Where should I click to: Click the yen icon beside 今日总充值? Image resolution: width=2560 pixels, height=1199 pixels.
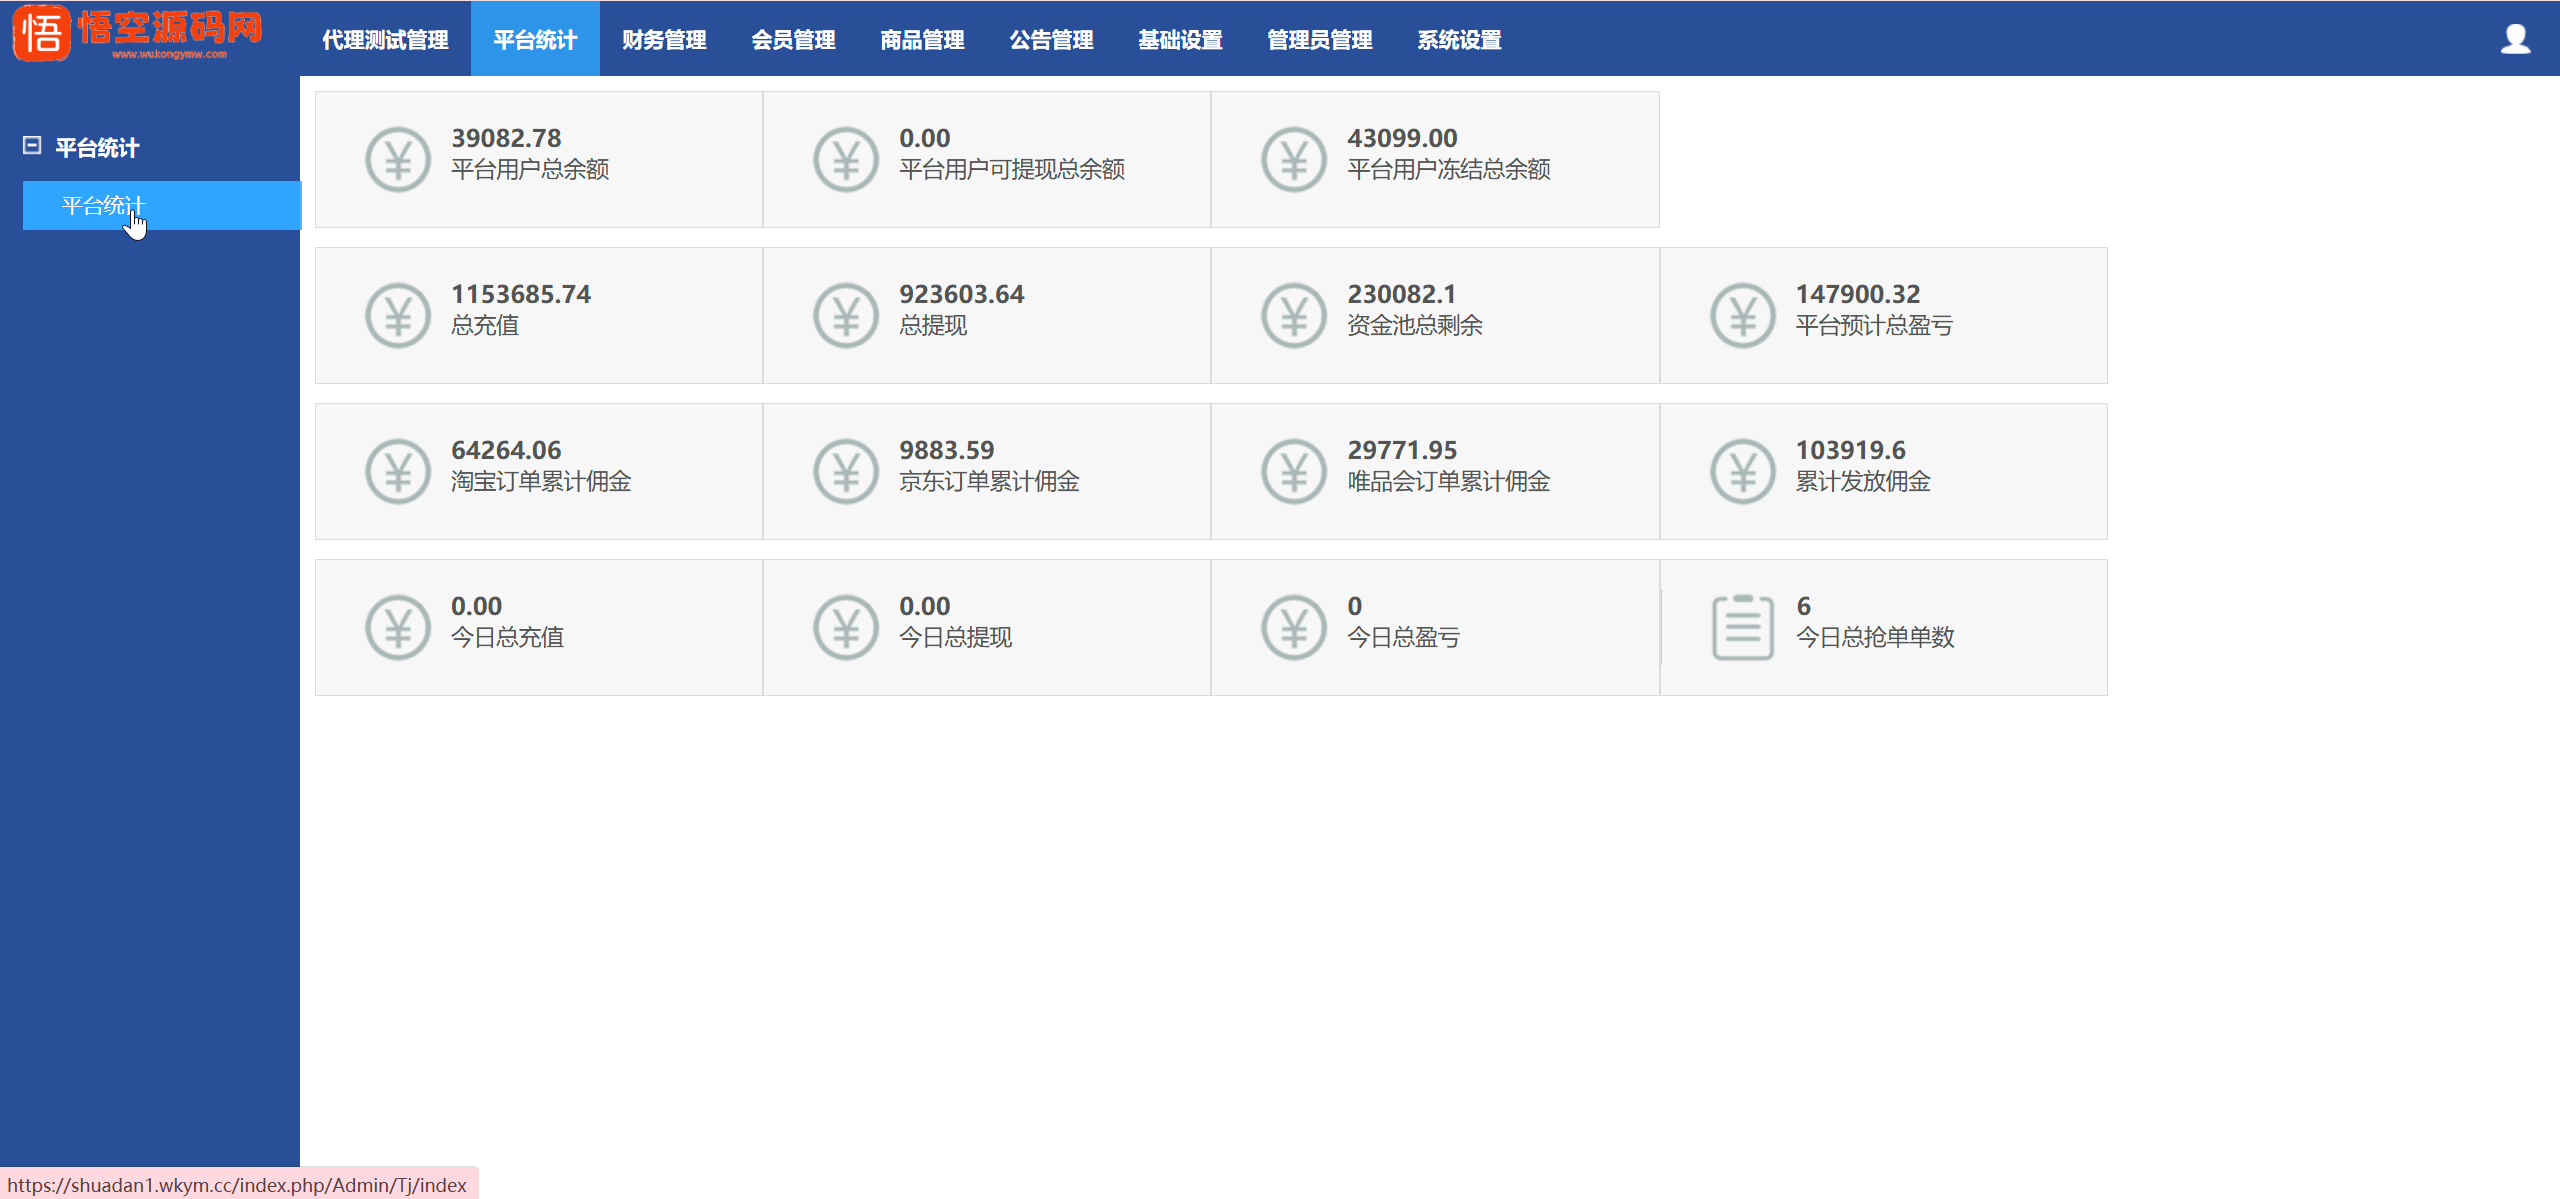coord(398,628)
